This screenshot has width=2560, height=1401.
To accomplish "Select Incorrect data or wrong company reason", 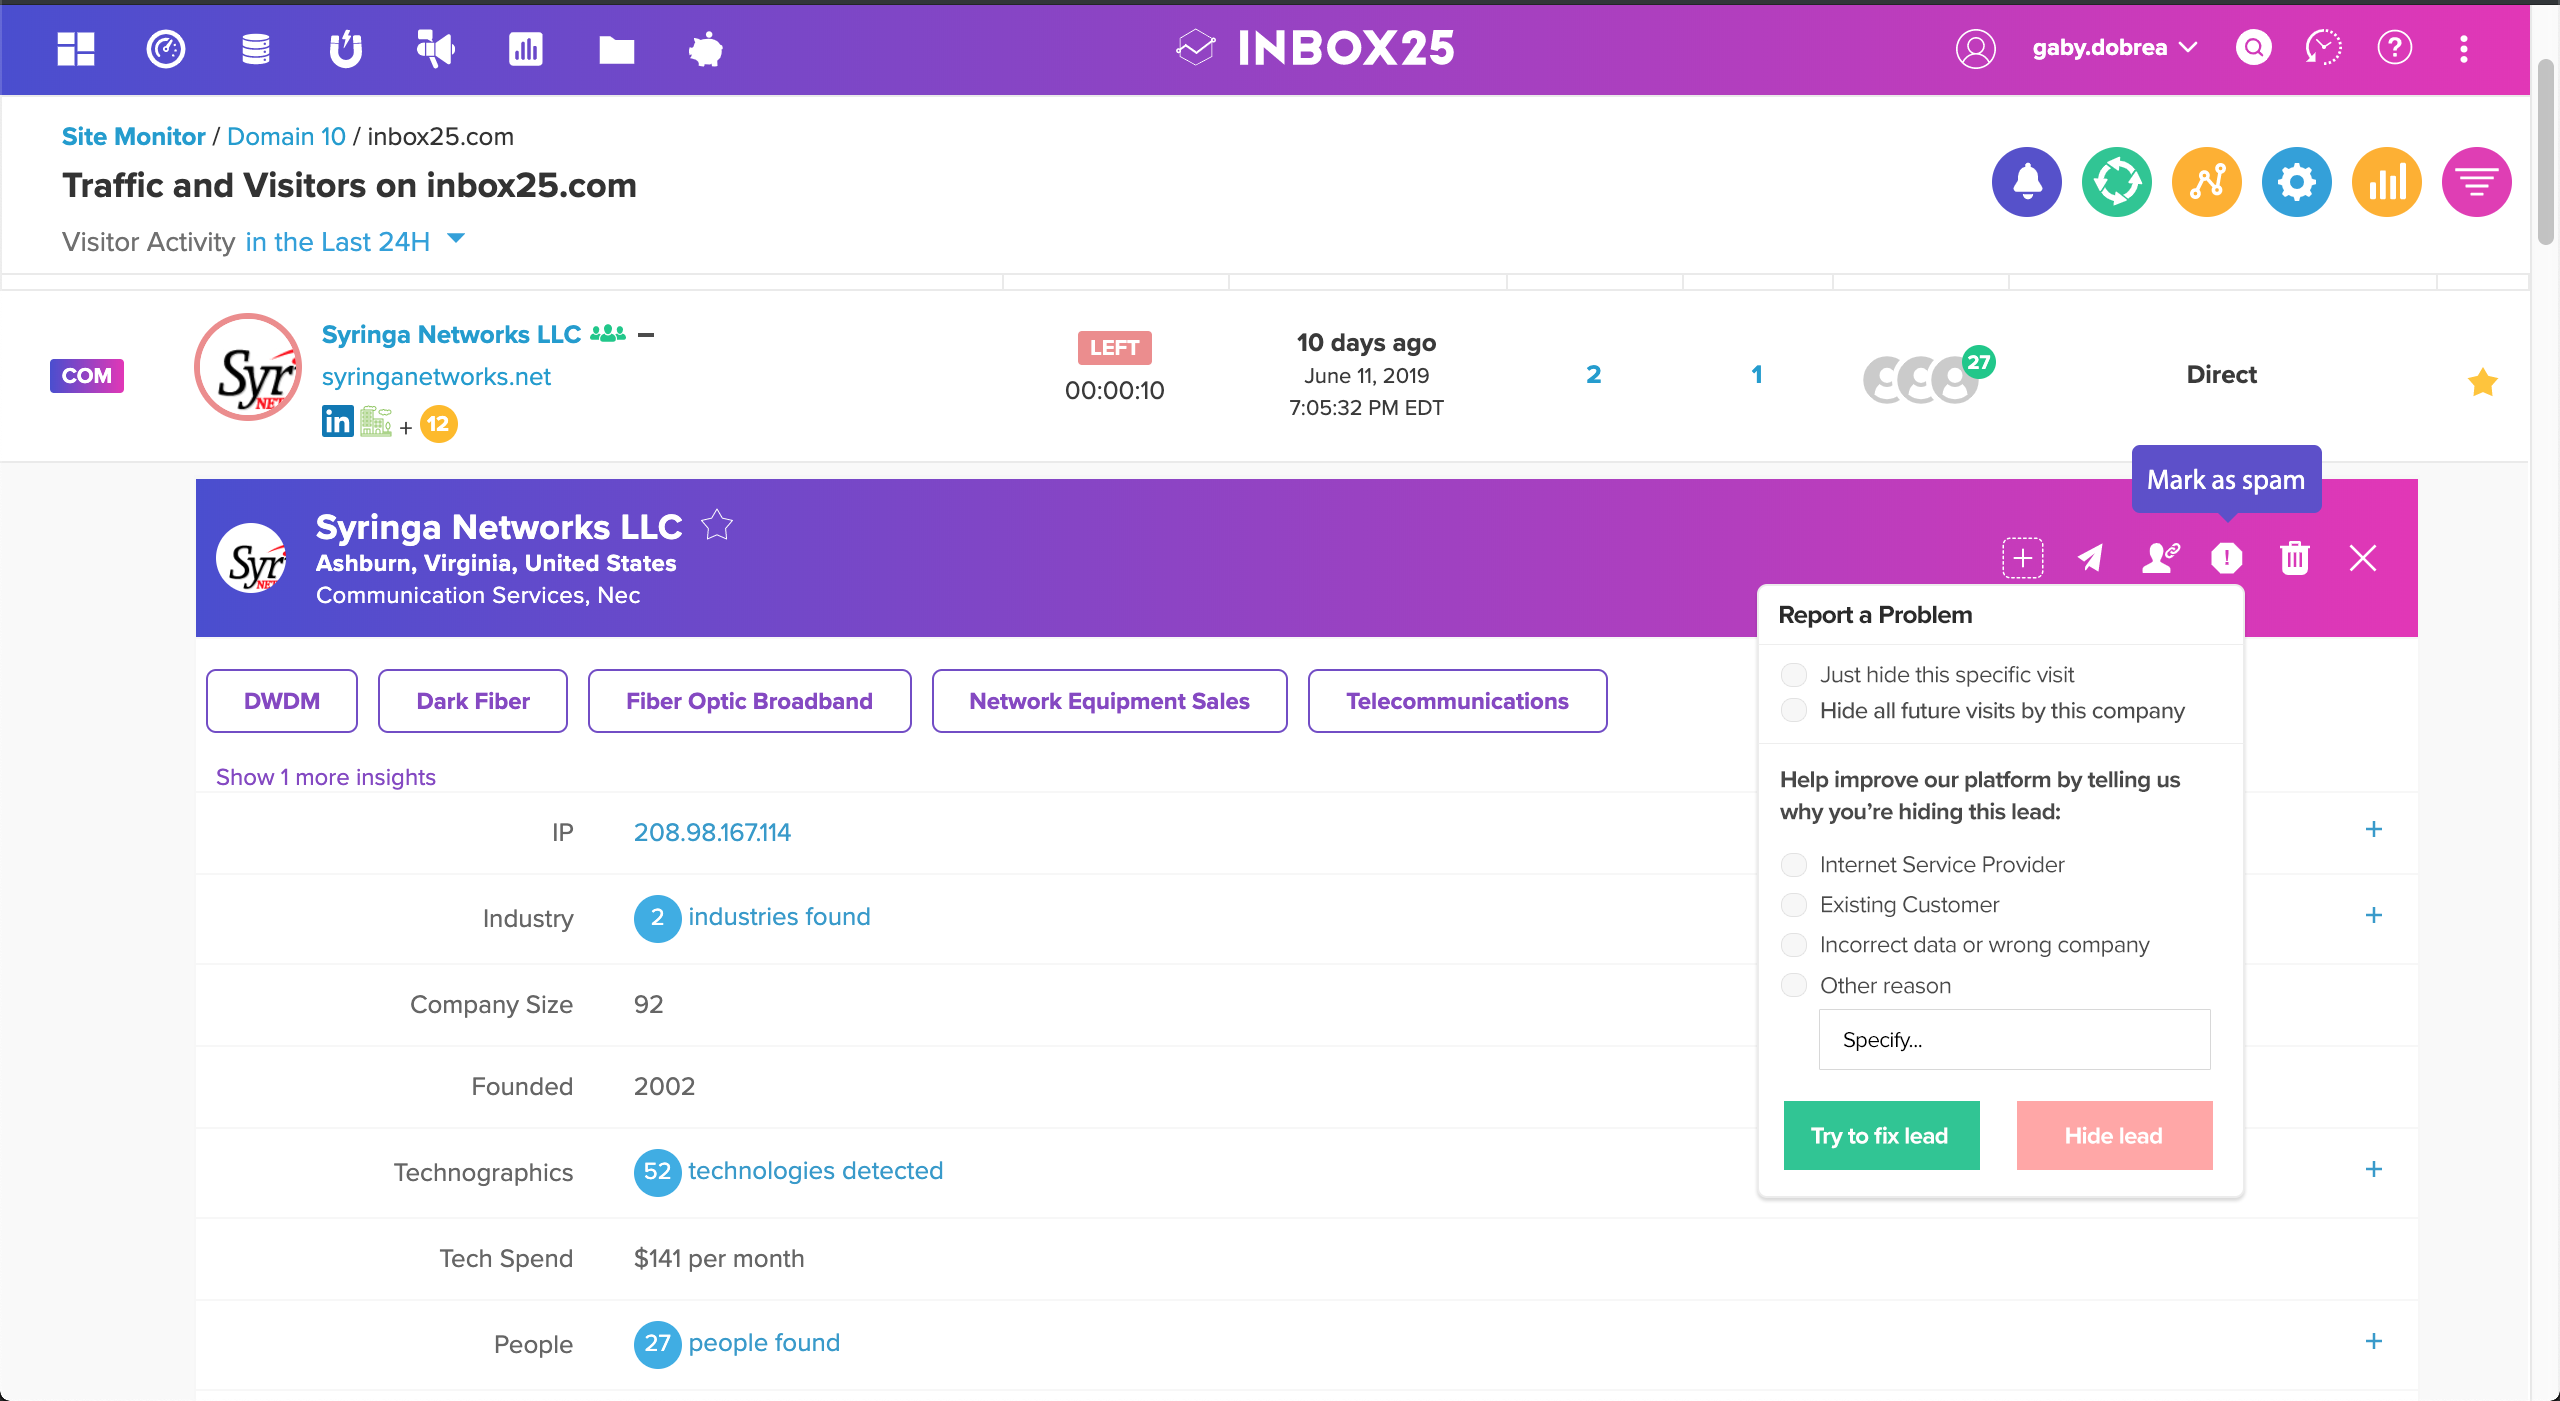I will (1794, 945).
